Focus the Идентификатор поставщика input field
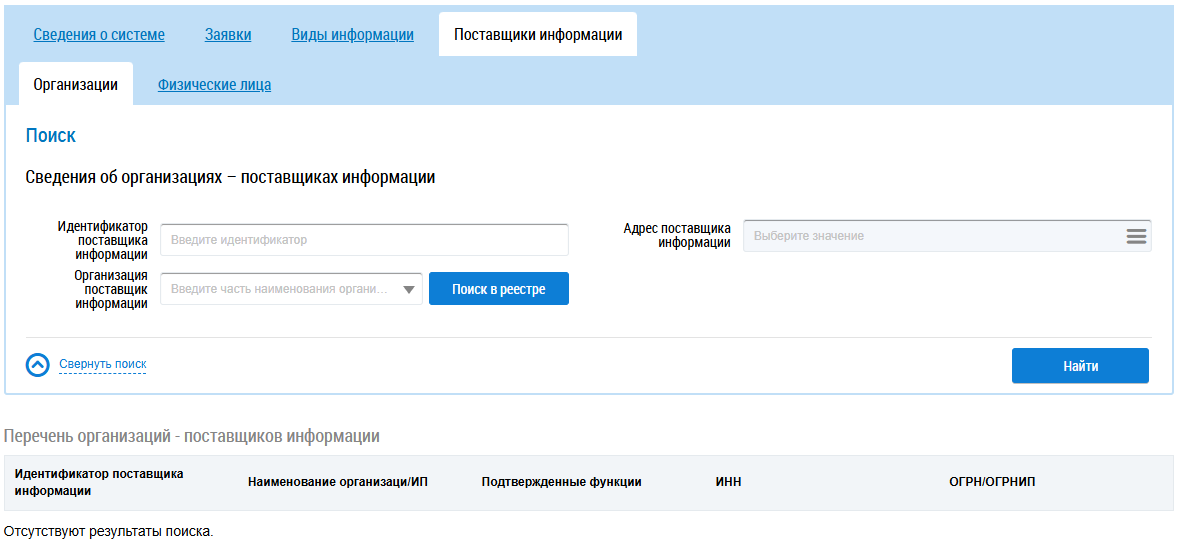Screen dimensions: 1182x546 coord(364,240)
